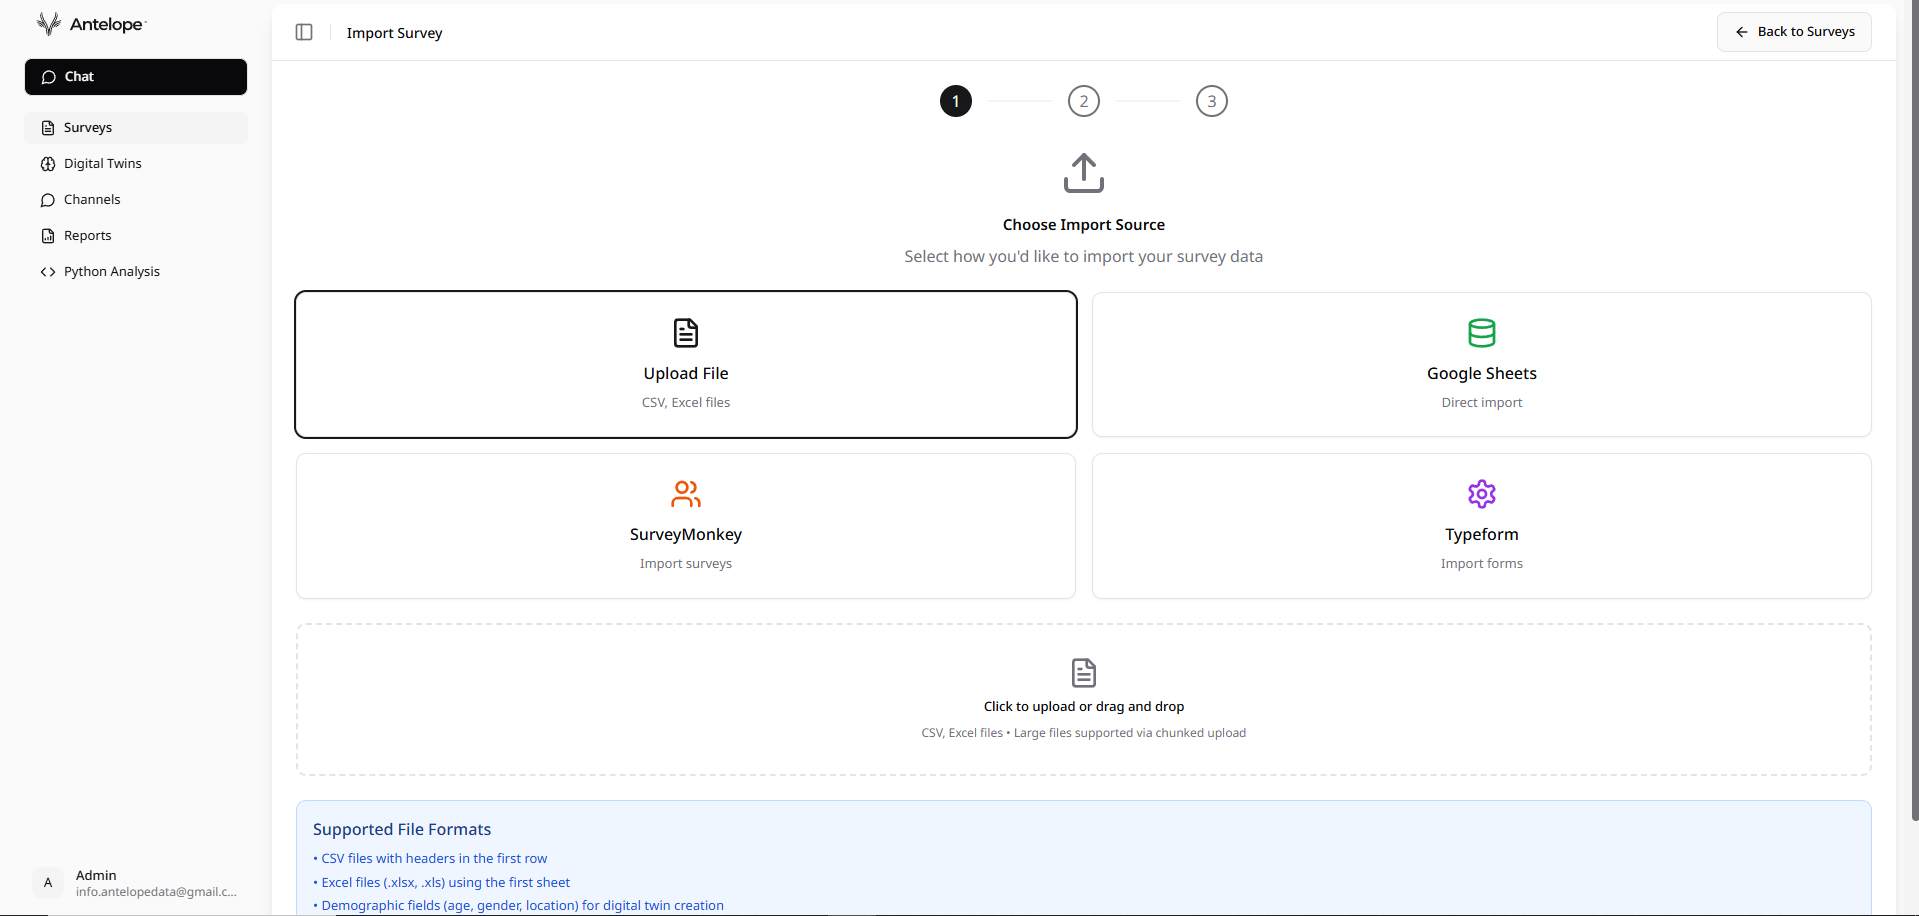Image resolution: width=1919 pixels, height=916 pixels.
Task: Click the Upload File document icon
Action: (685, 332)
